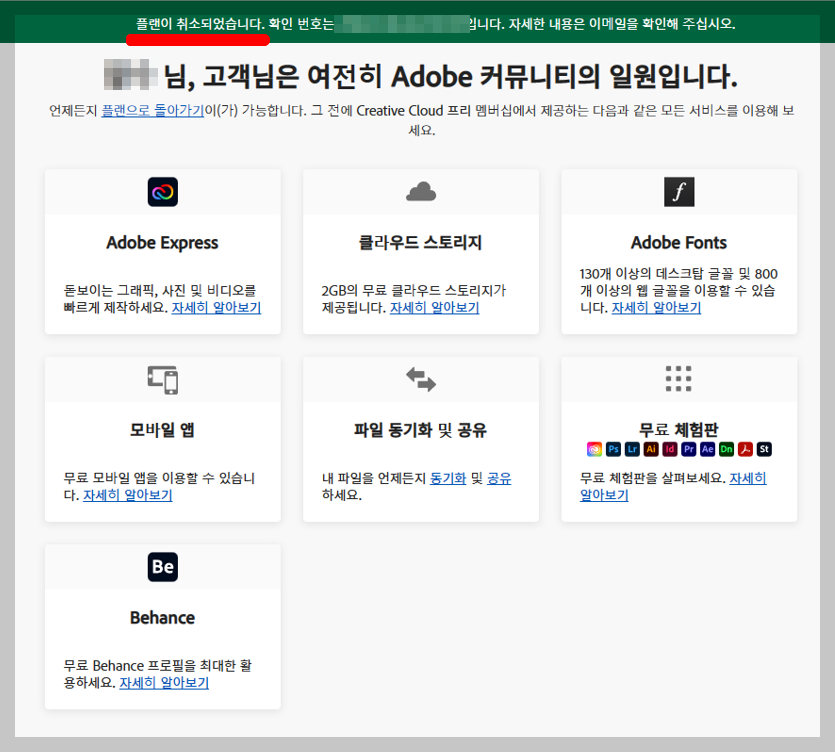Open the Illustrator trial icon
This screenshot has height=752, width=835.
pos(651,449)
